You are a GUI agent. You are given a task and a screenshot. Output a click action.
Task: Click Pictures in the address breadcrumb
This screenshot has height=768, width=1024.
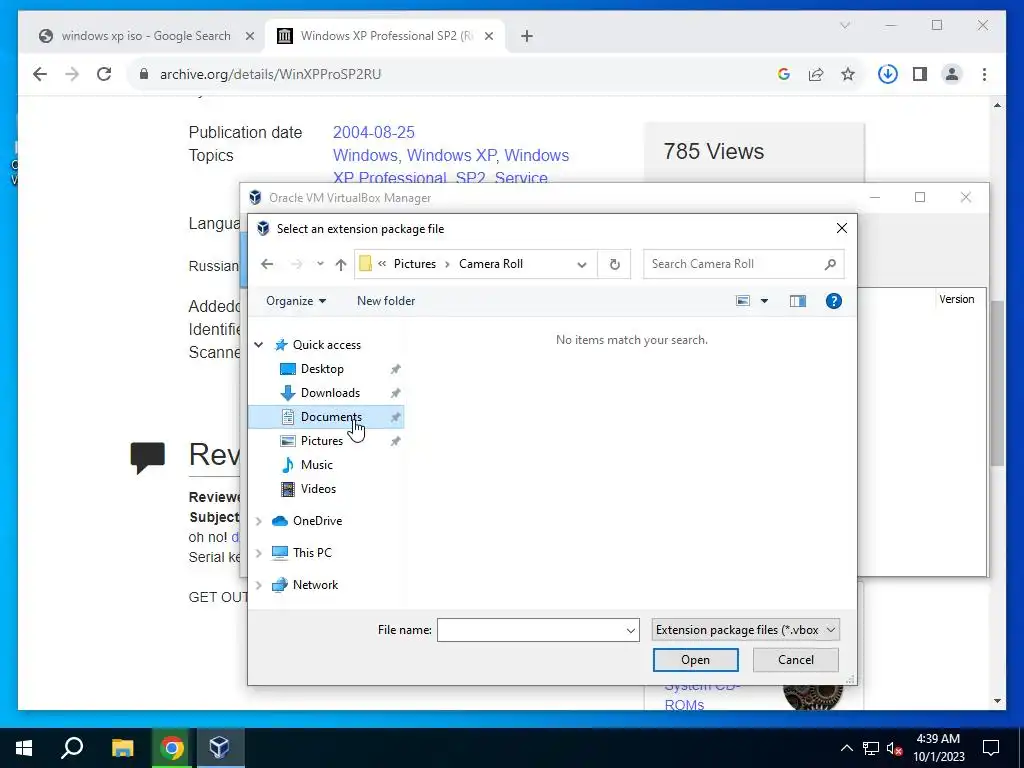[x=415, y=264]
